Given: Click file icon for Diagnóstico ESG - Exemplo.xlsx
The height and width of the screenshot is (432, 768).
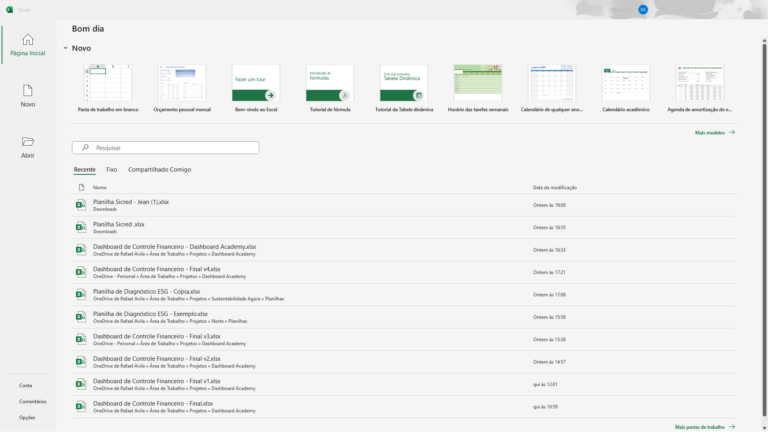Looking at the screenshot, I should (81, 317).
